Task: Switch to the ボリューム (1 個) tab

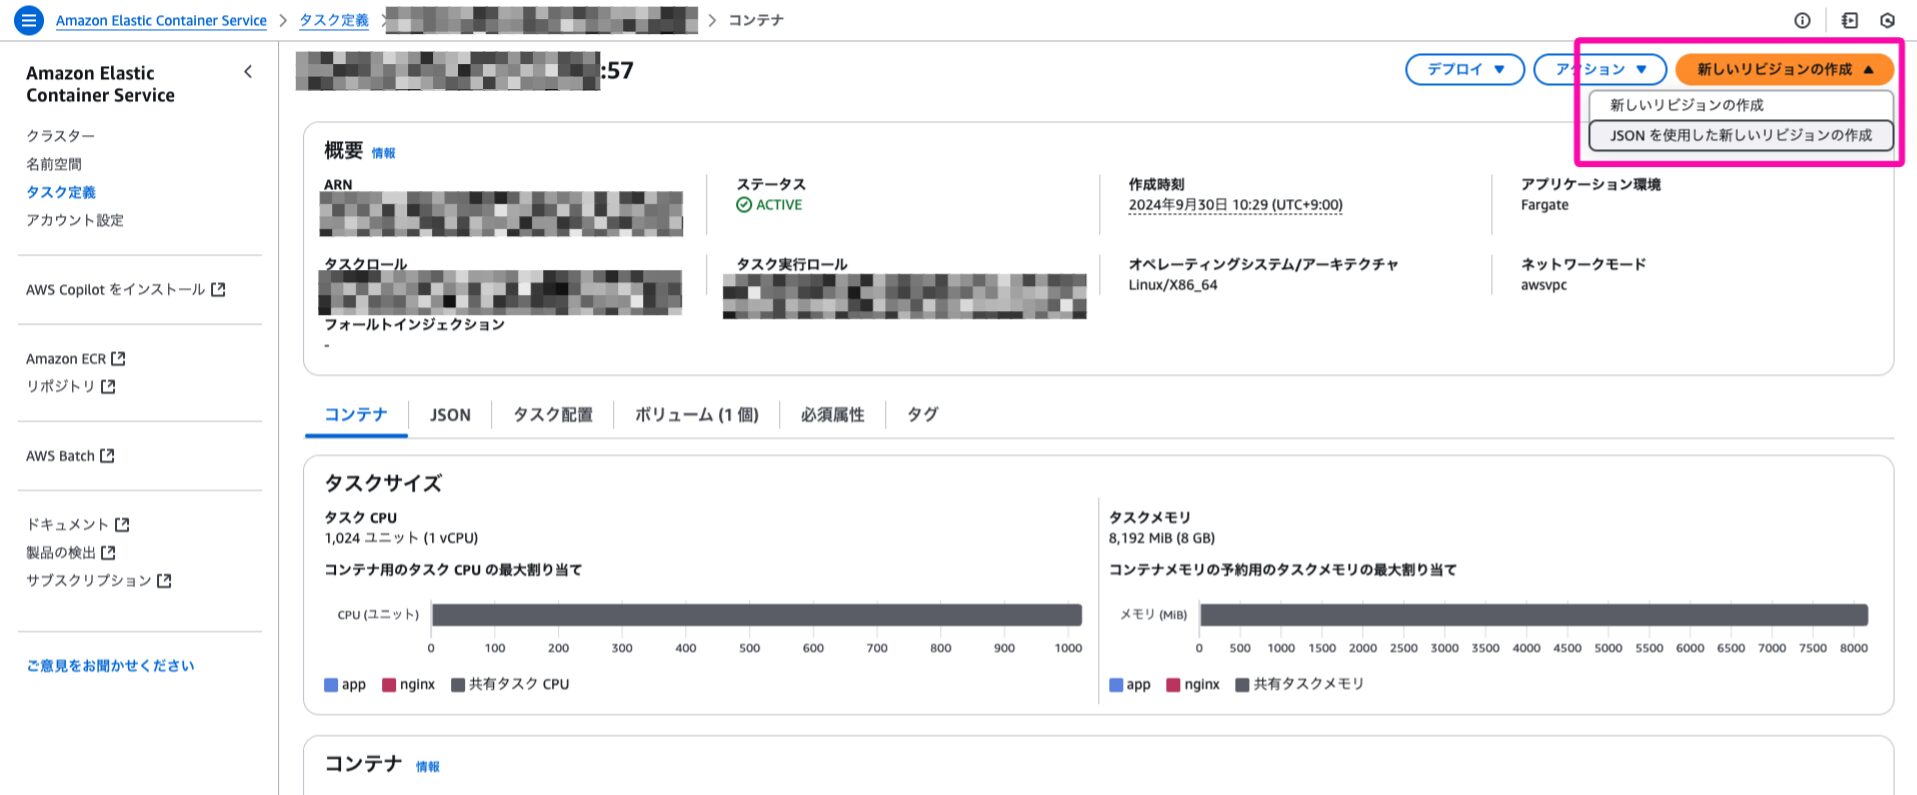Action: pyautogui.click(x=697, y=415)
